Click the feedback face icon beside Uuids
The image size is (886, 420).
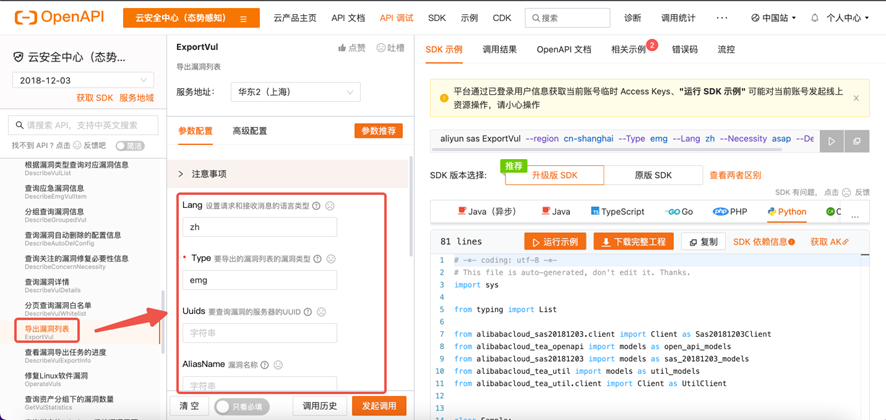pos(321,311)
